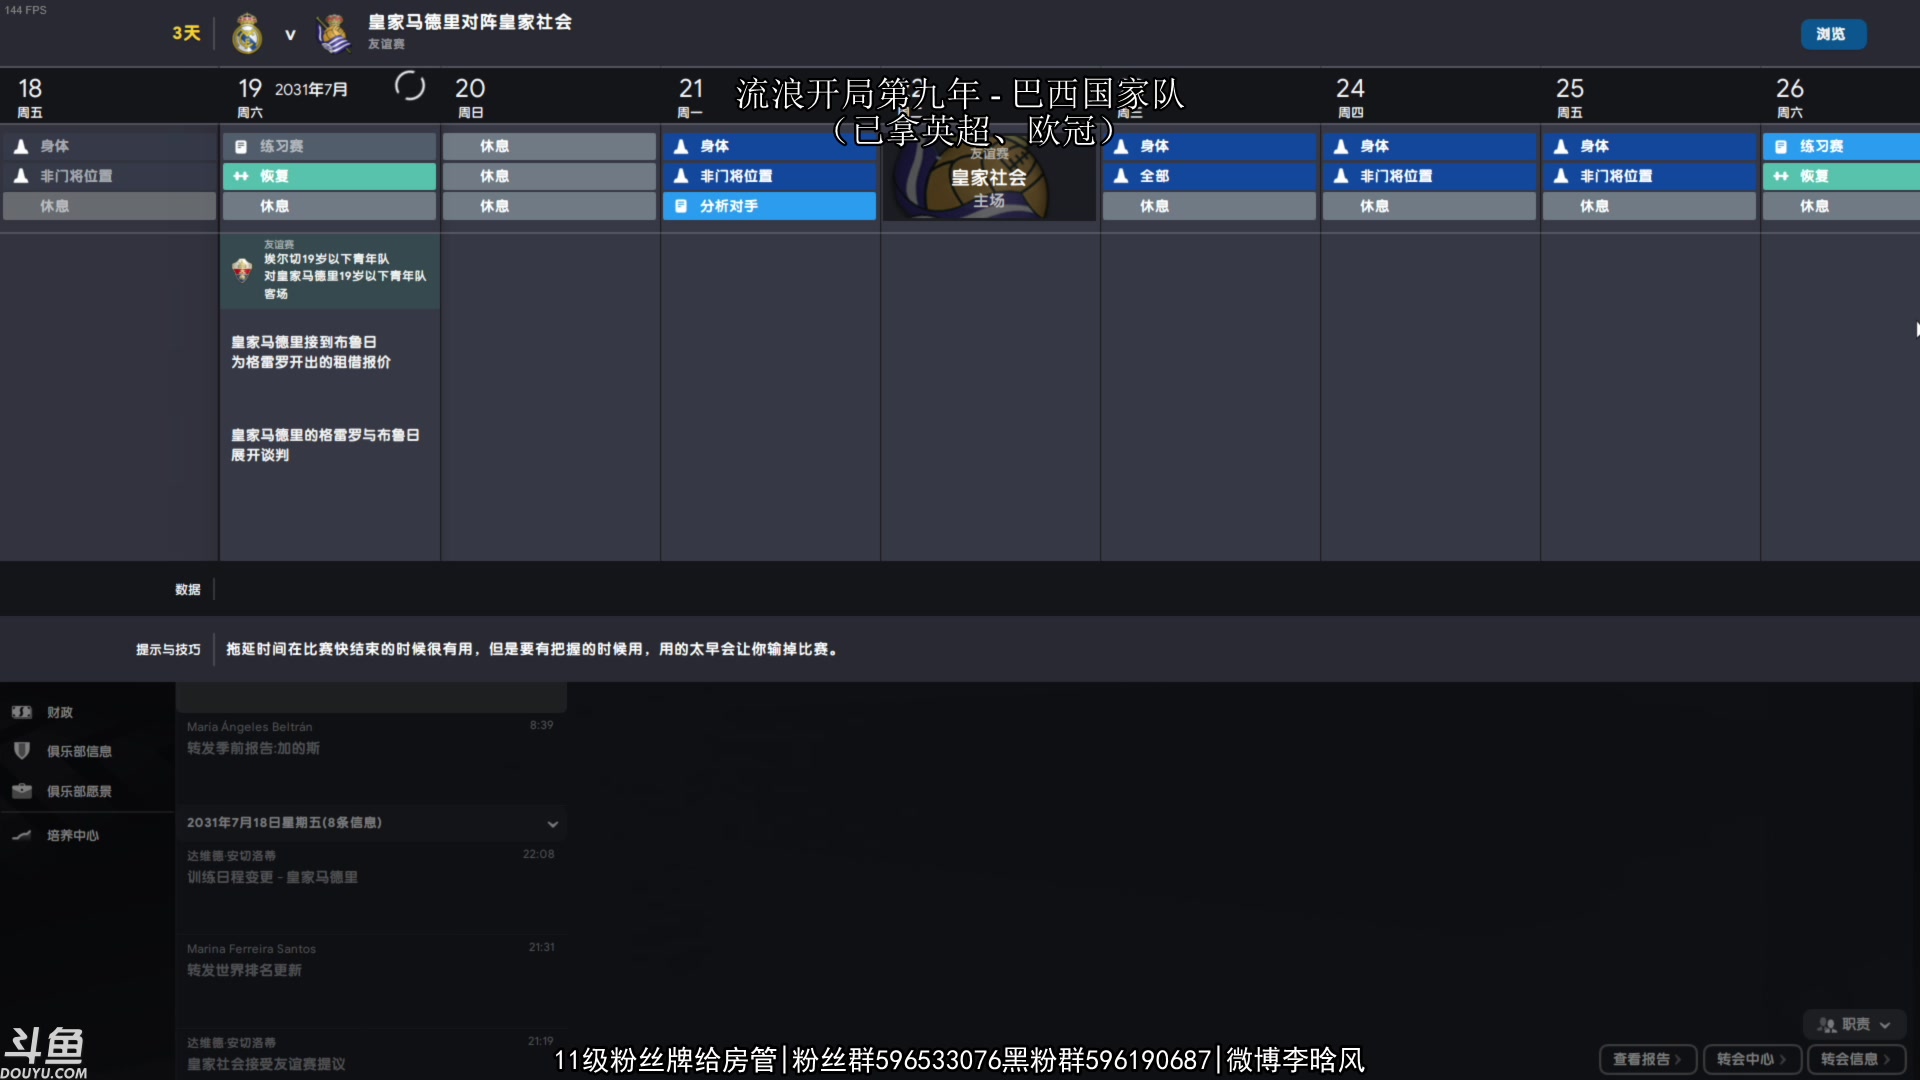Screen dimensions: 1920x1080
Task: Click cone icon of 非门将位置 on Friday 25
Action: pos(1561,176)
